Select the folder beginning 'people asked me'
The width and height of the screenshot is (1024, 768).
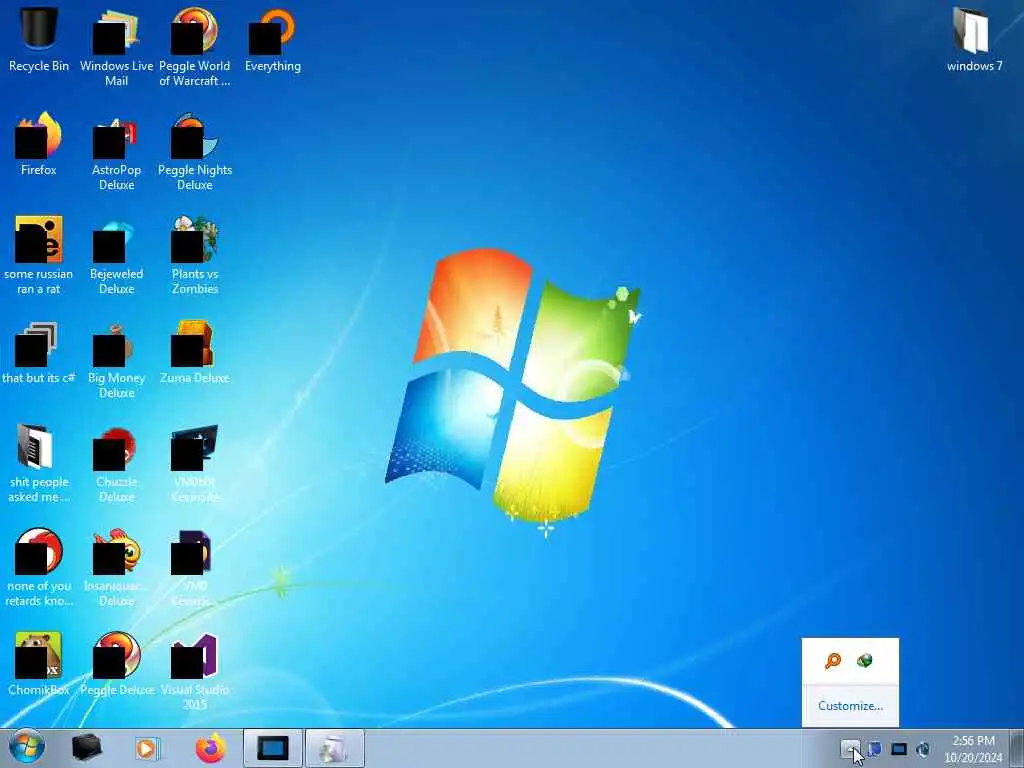point(39,462)
